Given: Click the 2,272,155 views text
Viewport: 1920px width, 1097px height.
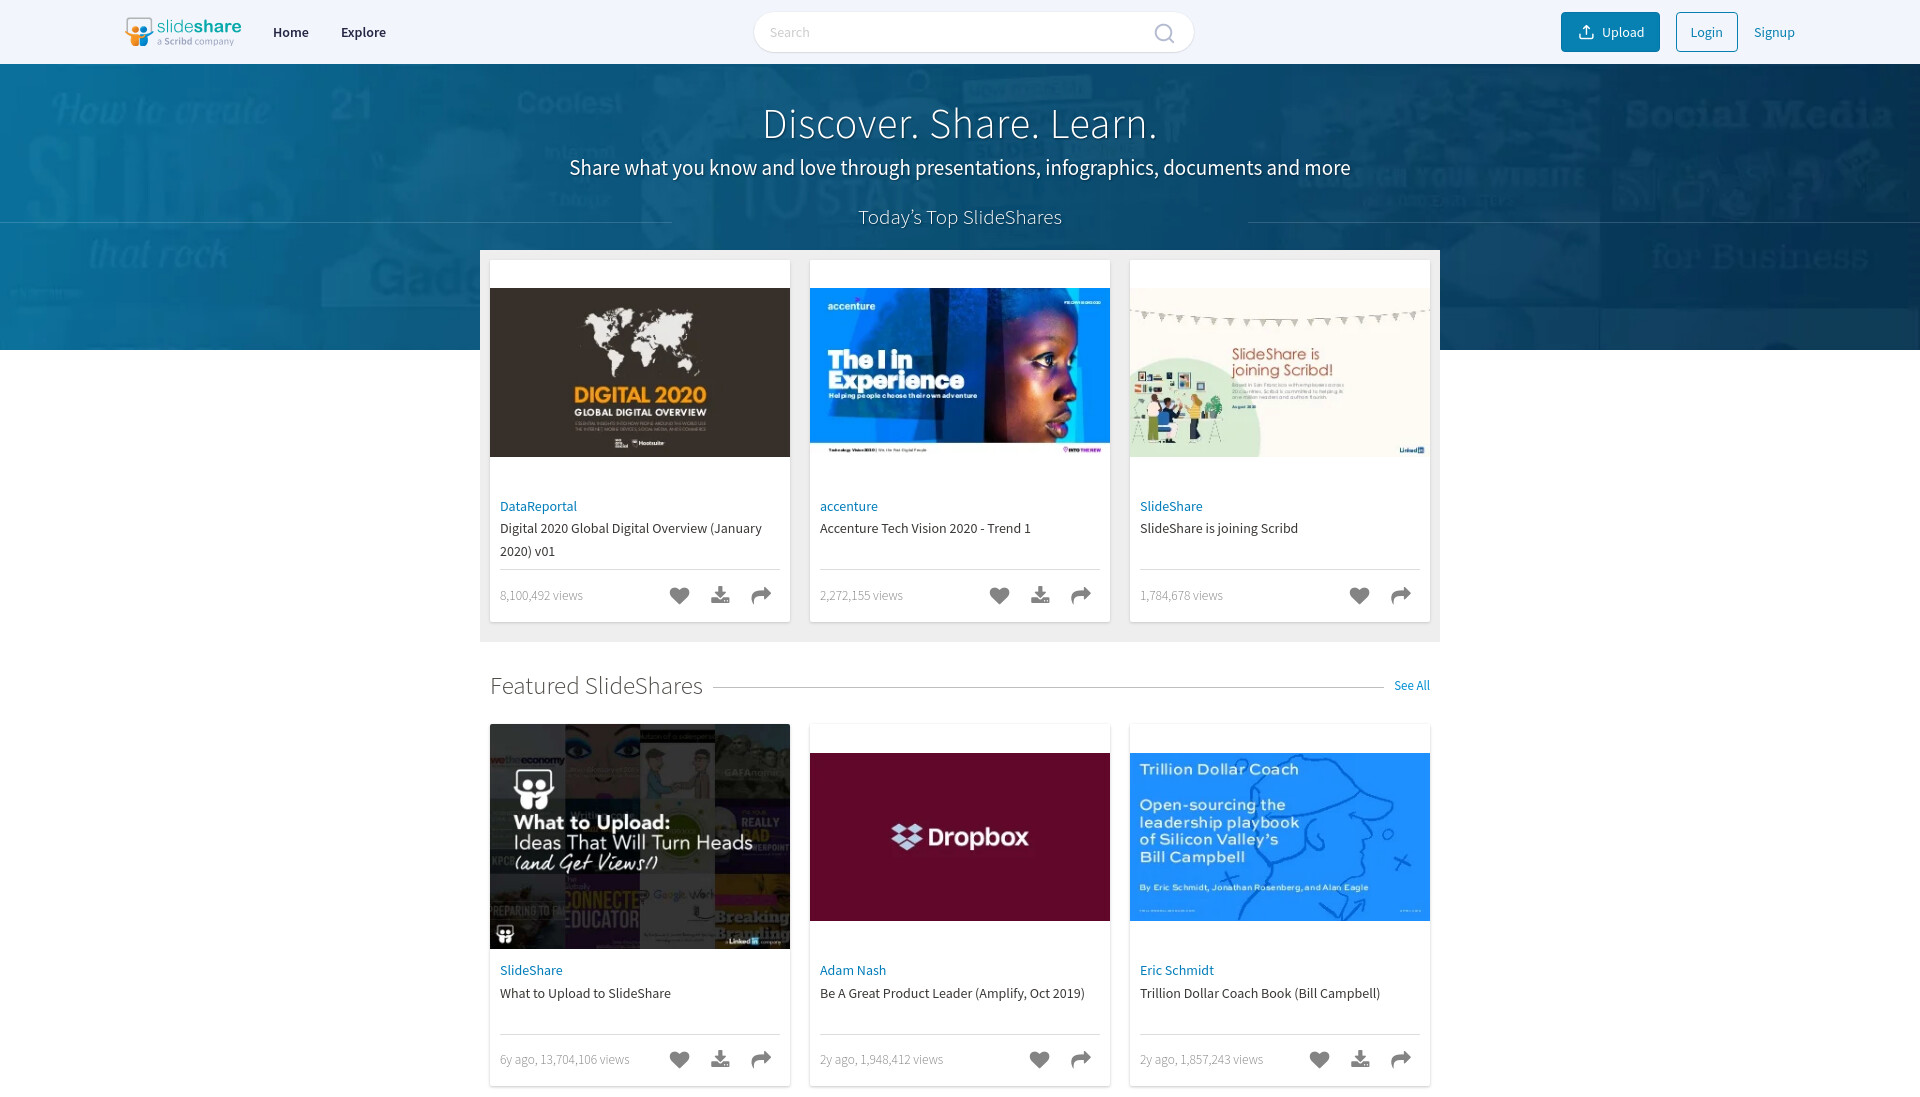Looking at the screenshot, I should (861, 595).
